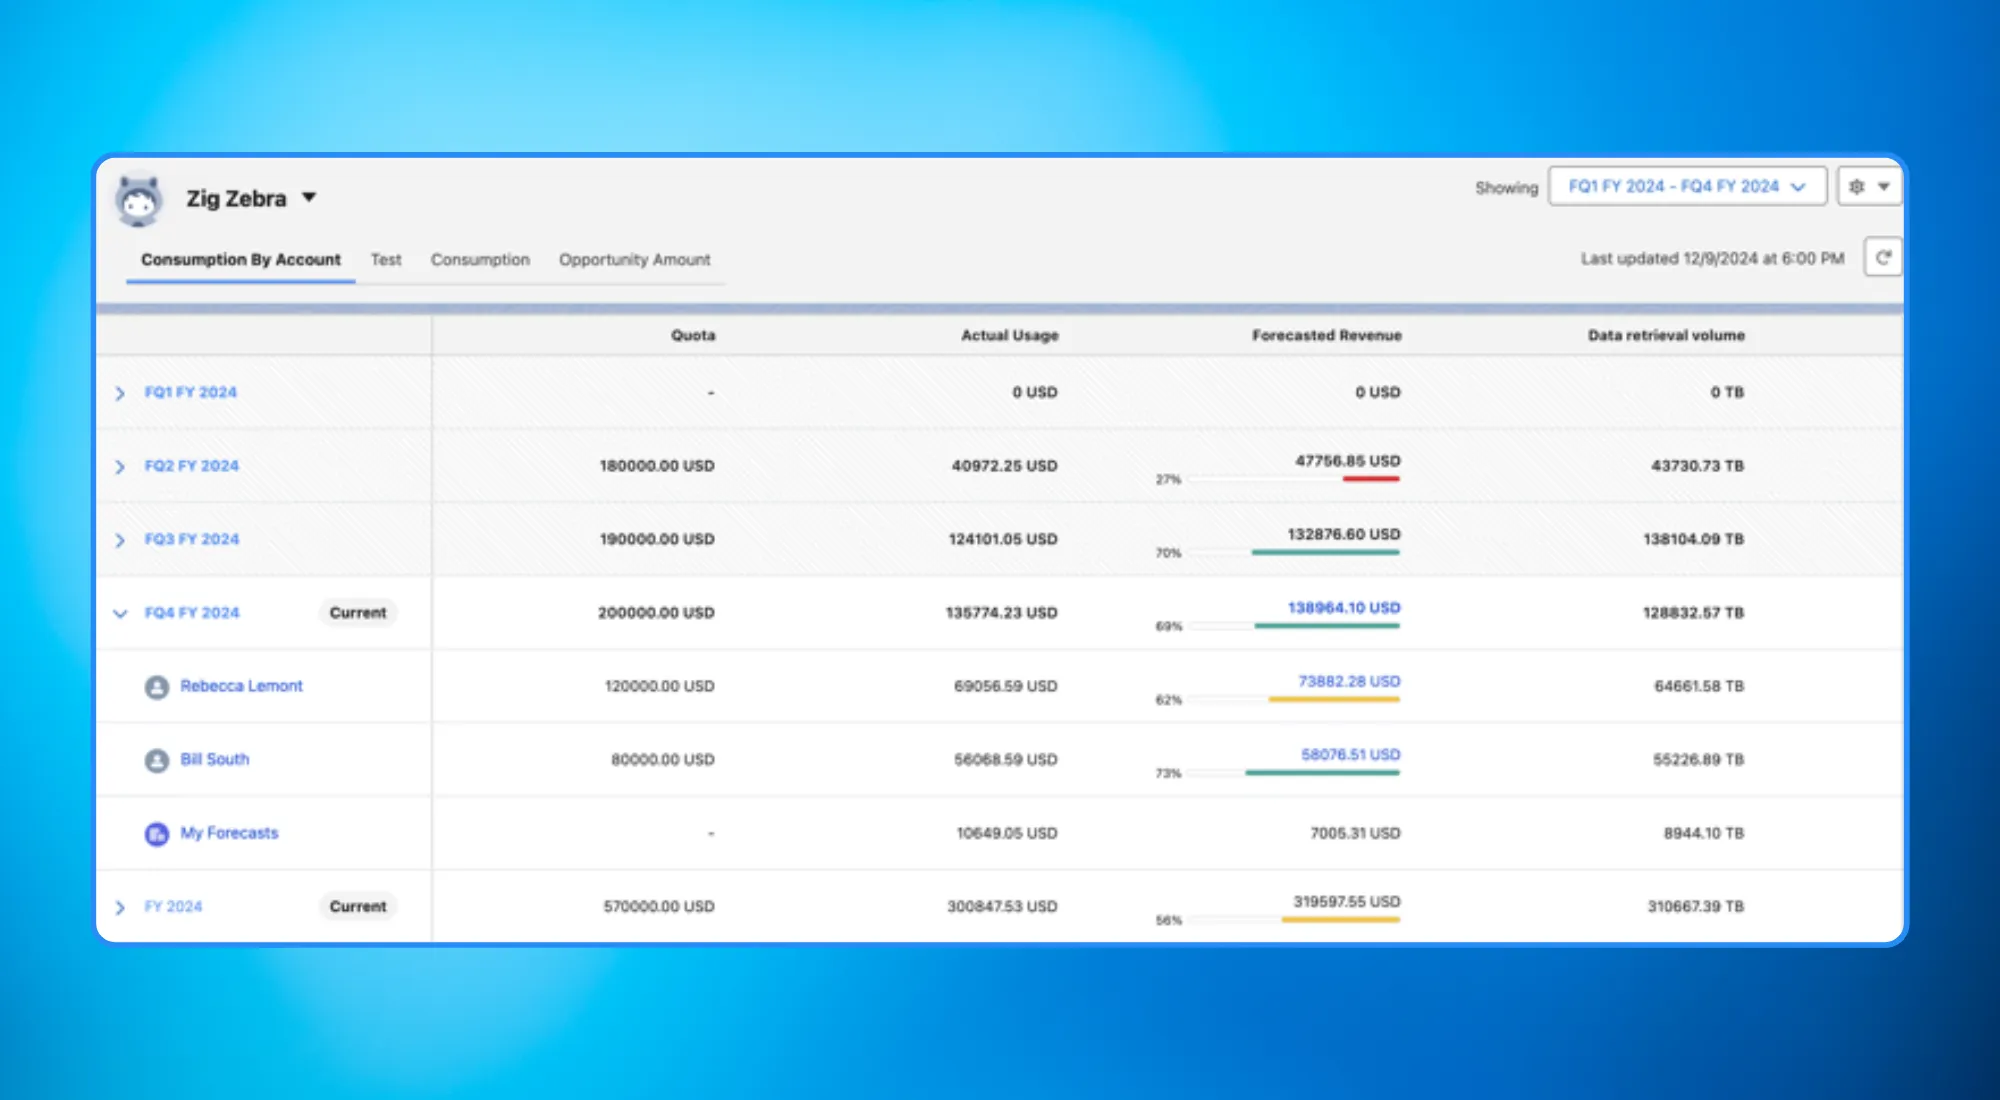Click the Zig Zebra mascot avatar icon
The width and height of the screenshot is (2000, 1100).
[139, 200]
